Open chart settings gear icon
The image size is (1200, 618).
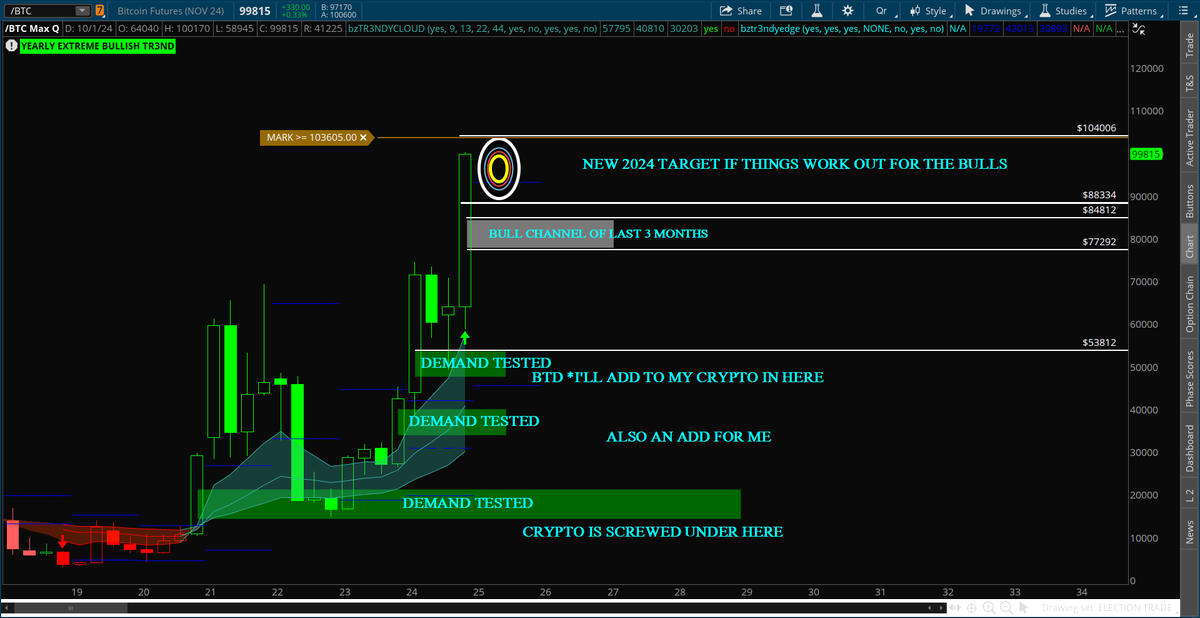pos(848,11)
